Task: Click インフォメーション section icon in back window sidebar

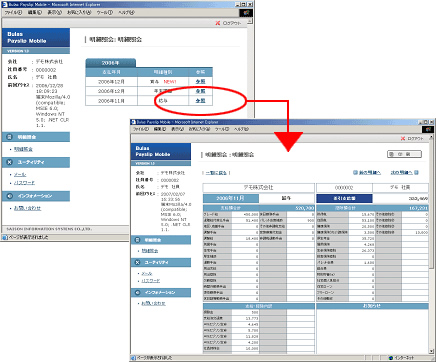Action: (x=10, y=196)
